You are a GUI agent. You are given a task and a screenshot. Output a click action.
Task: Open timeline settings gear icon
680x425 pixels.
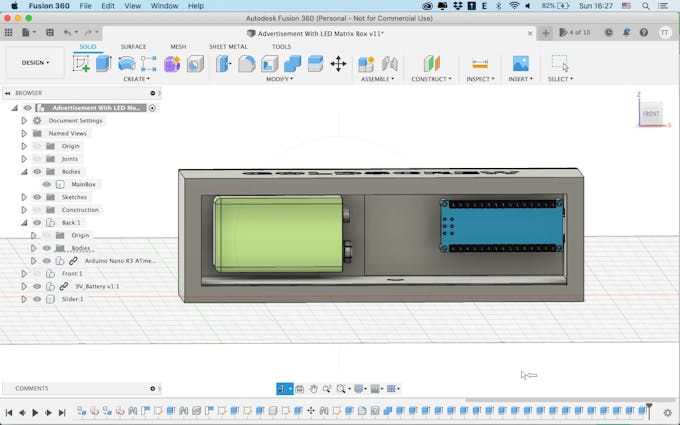pos(668,412)
